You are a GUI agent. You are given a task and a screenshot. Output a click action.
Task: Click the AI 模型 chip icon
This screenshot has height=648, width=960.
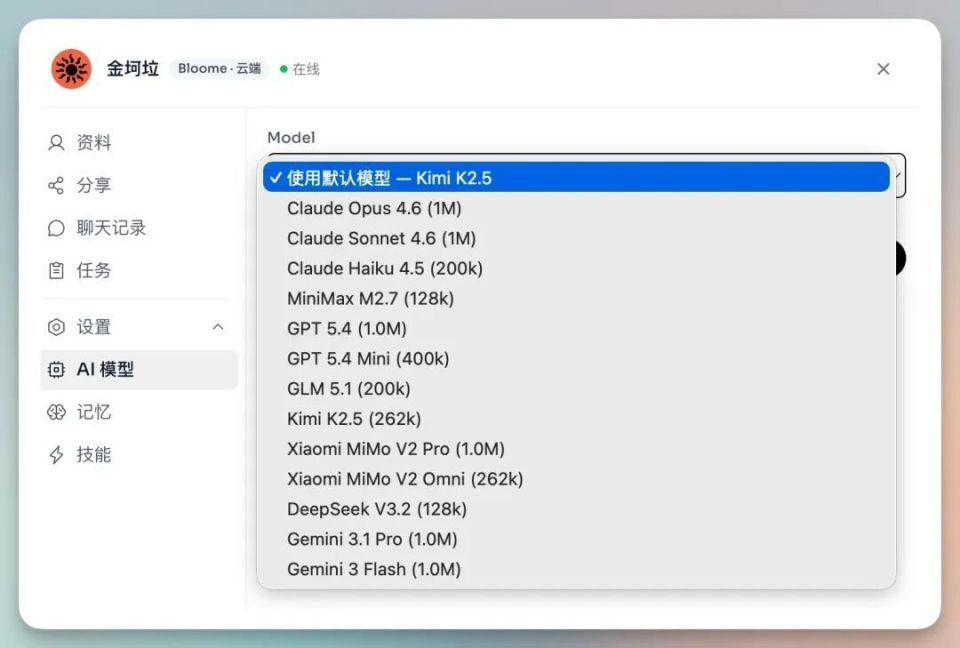(x=56, y=370)
